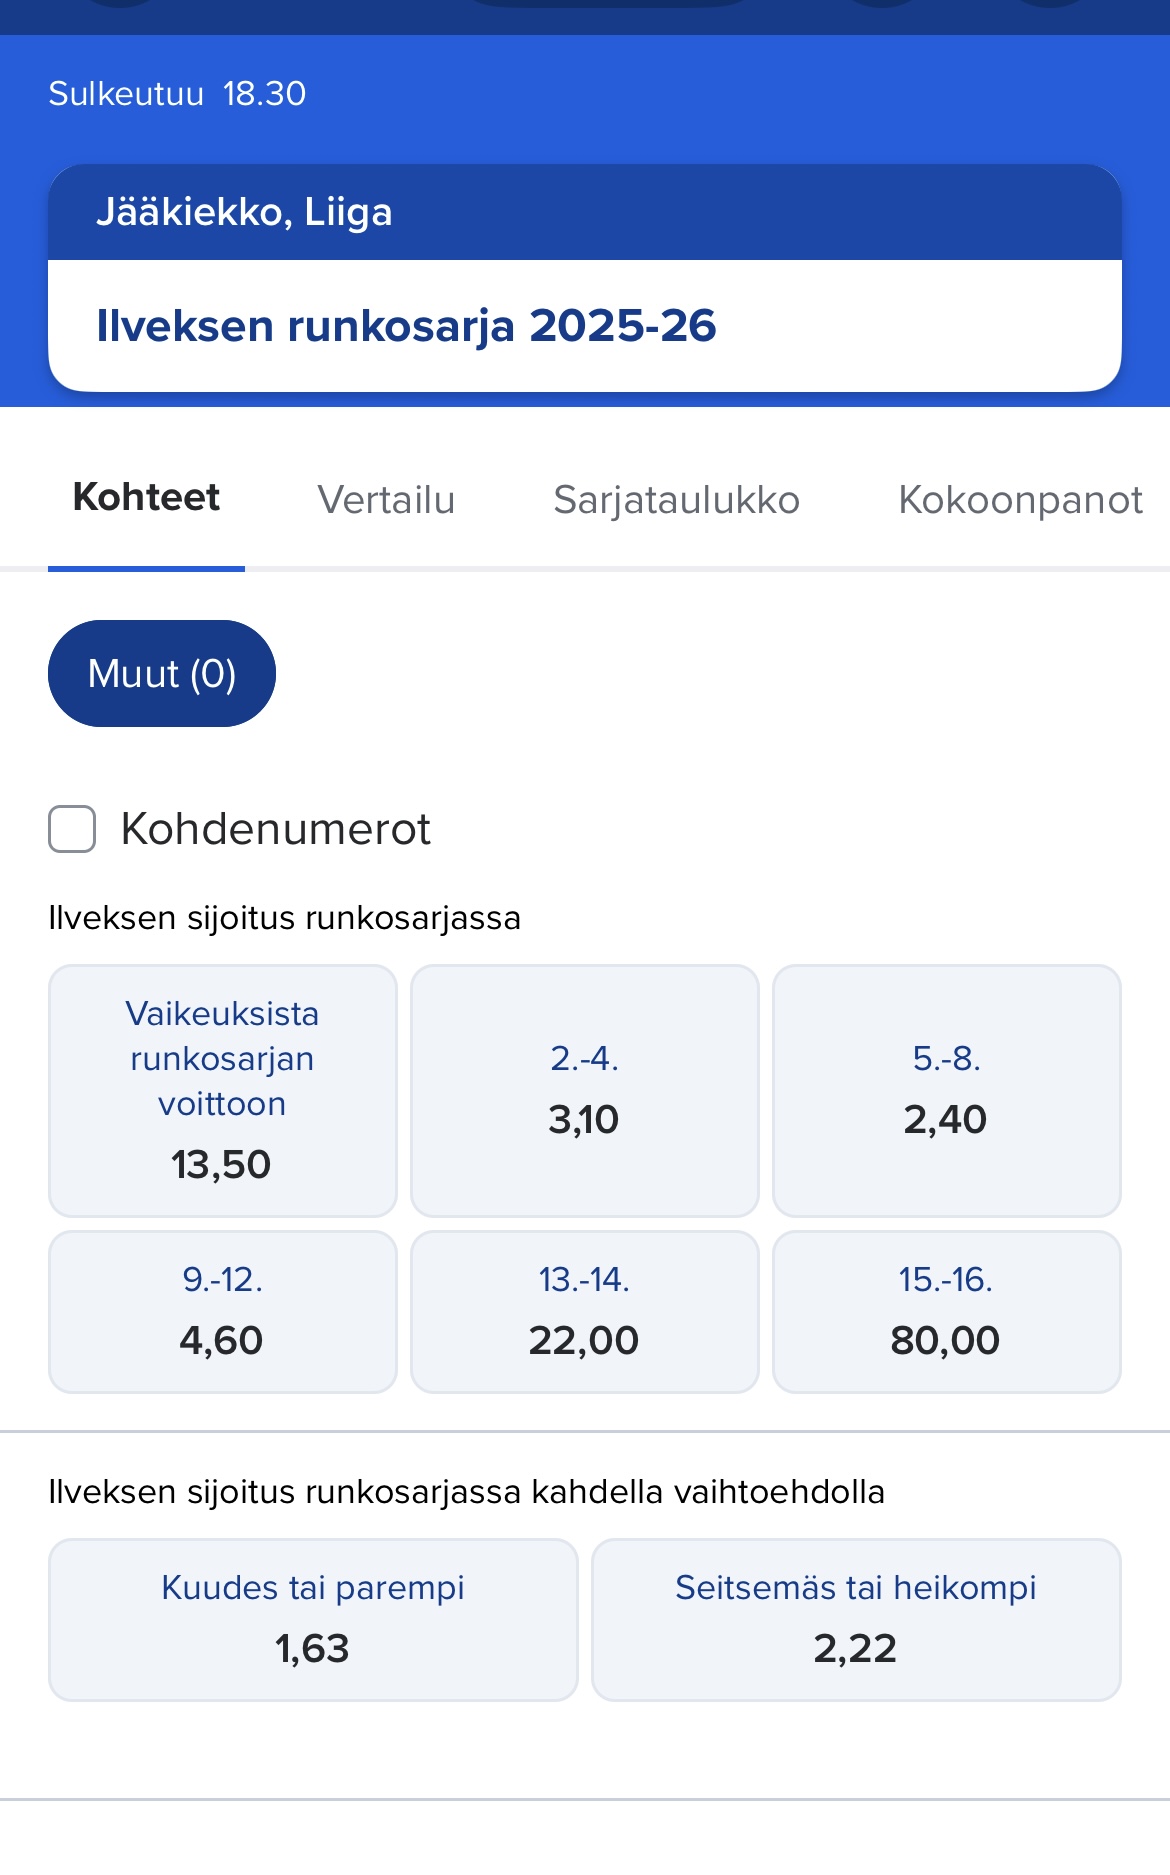Open the Vertailu tab
1170x1875 pixels.
[386, 500]
